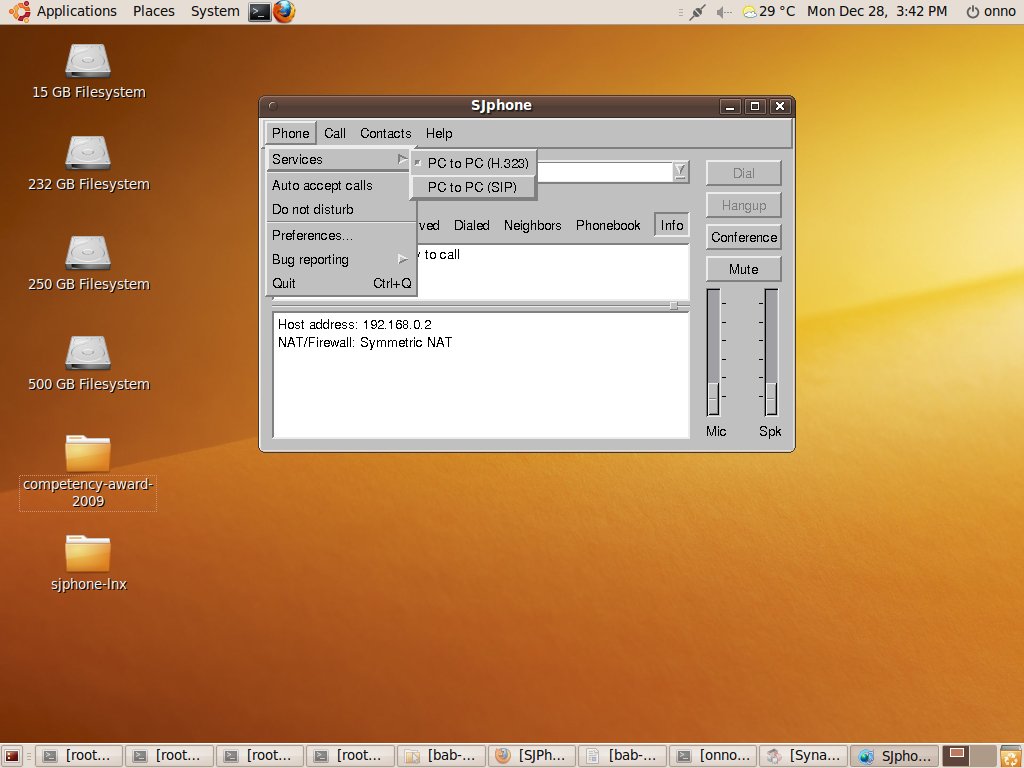
Task: Choose PC to PC (SIP) service
Action: pyautogui.click(x=472, y=187)
